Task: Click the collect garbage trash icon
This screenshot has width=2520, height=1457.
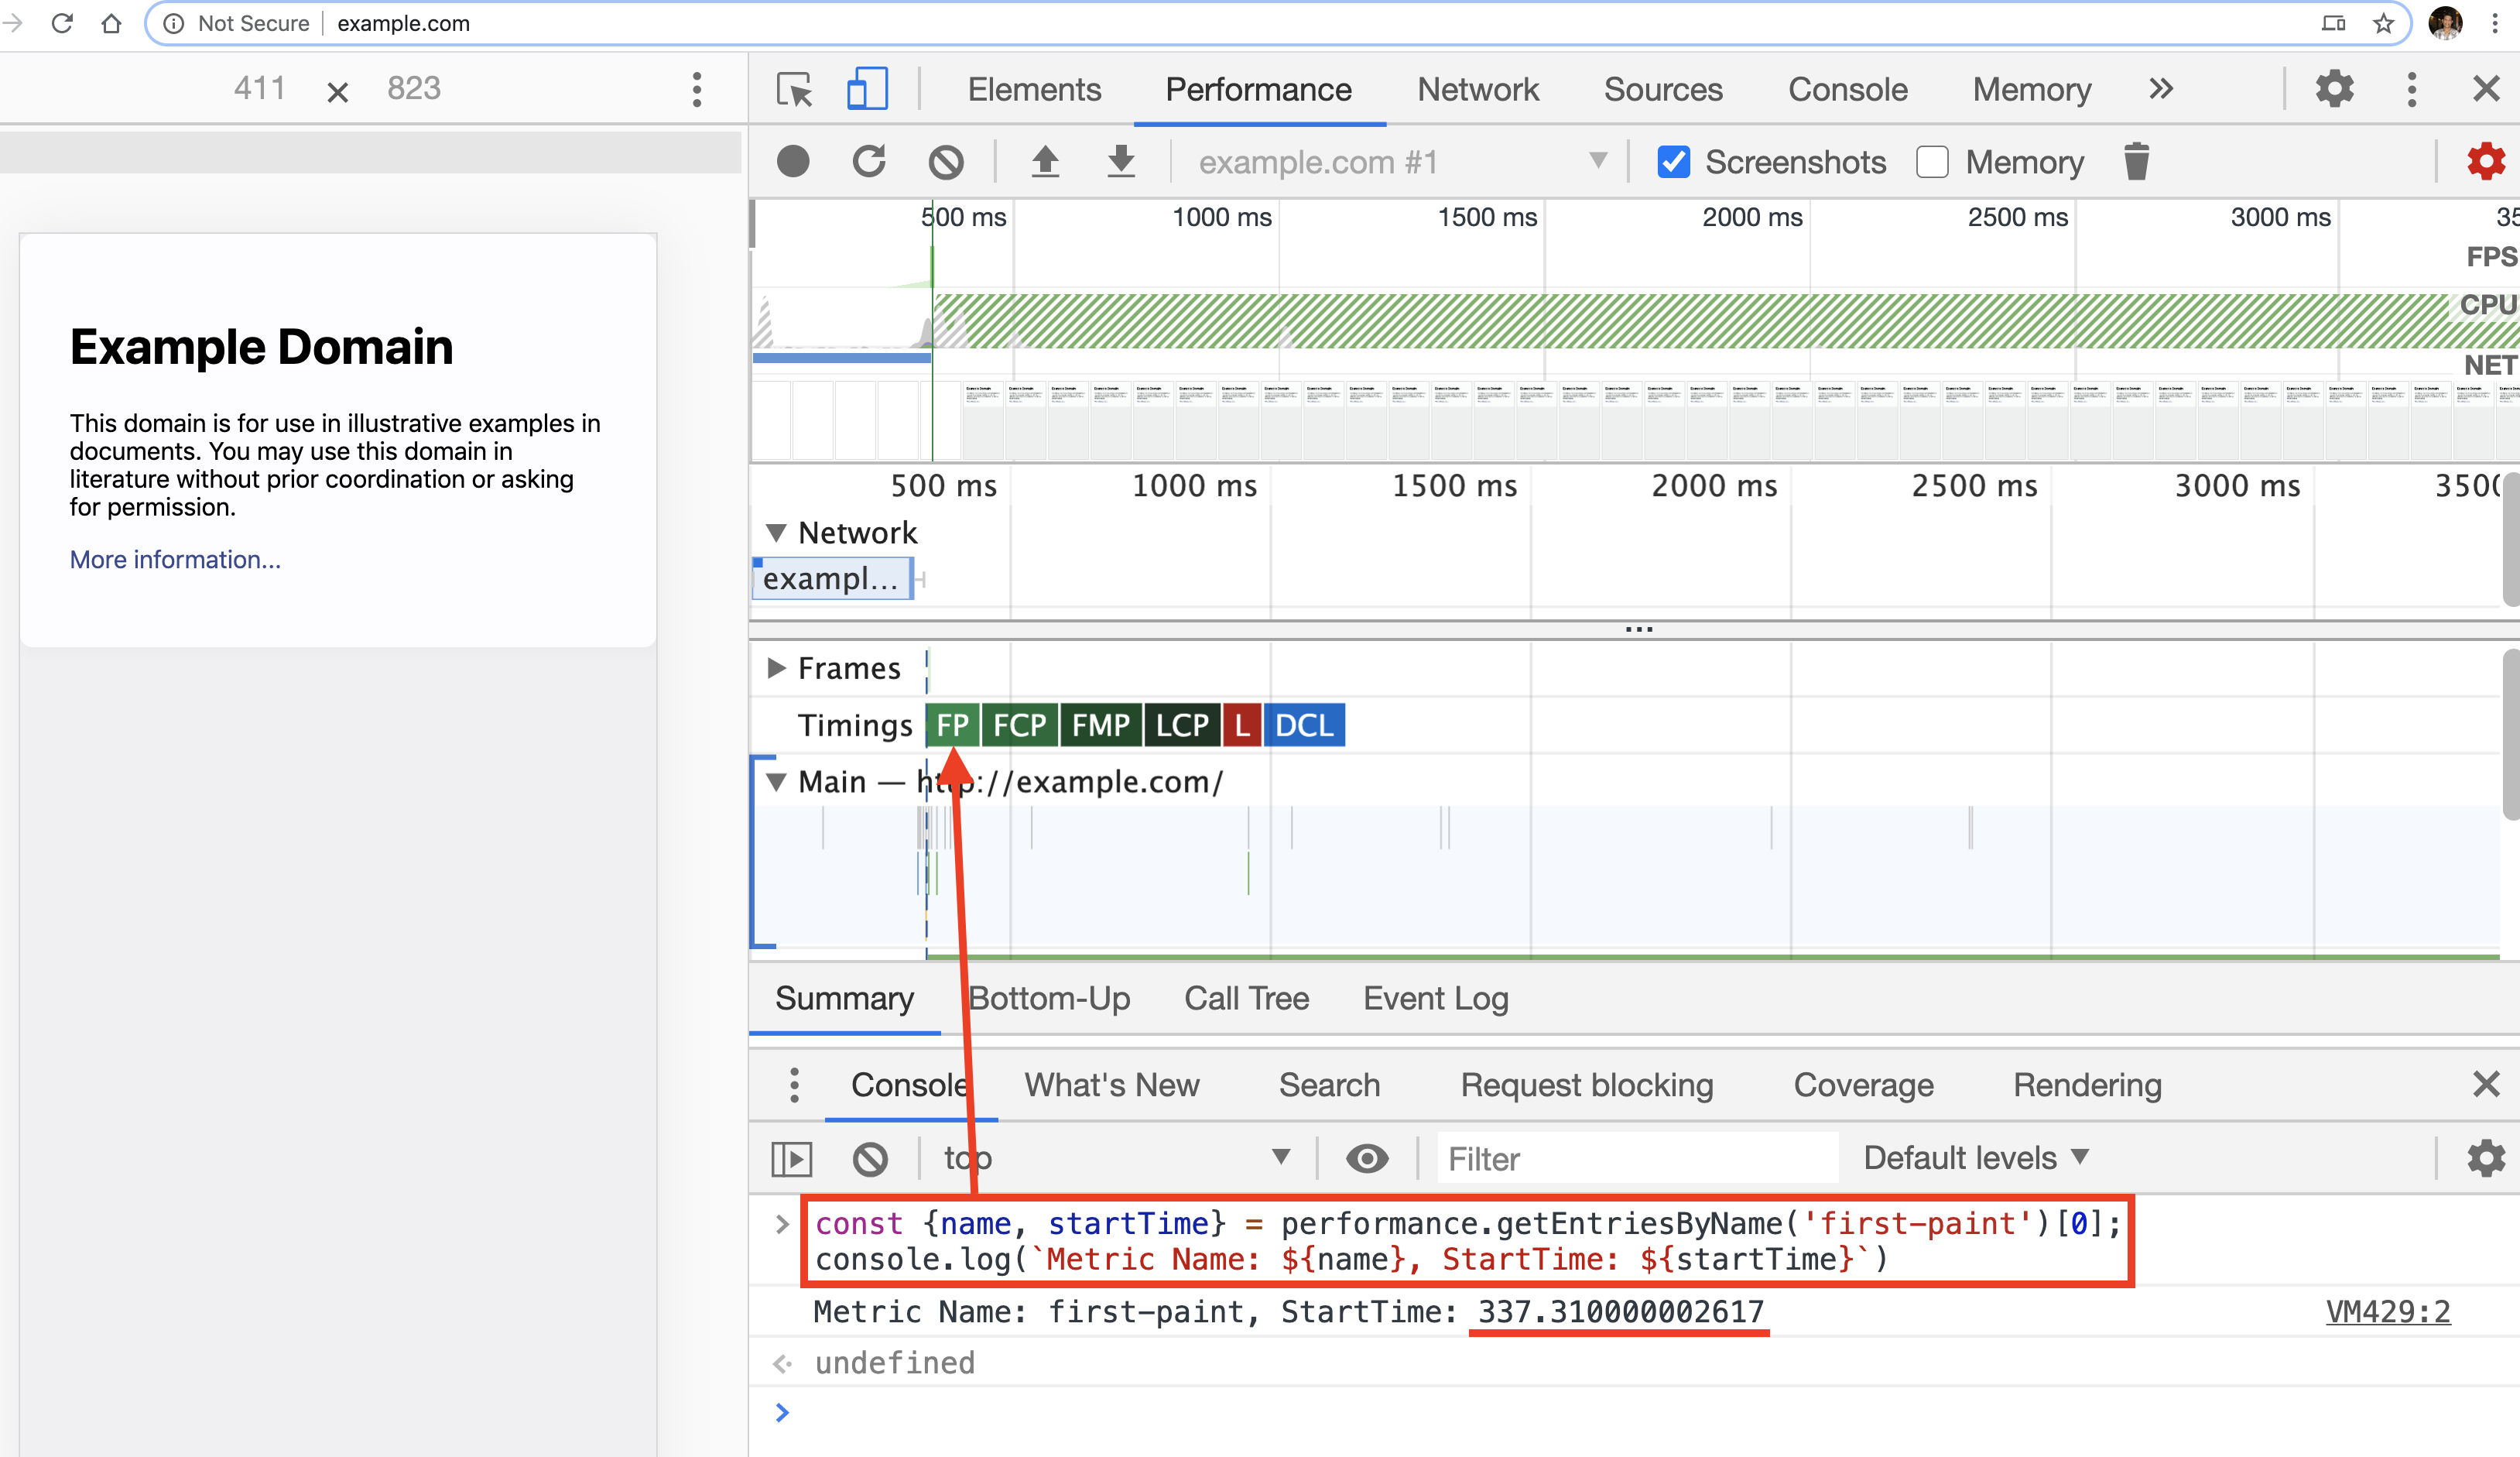Action: tap(2136, 161)
